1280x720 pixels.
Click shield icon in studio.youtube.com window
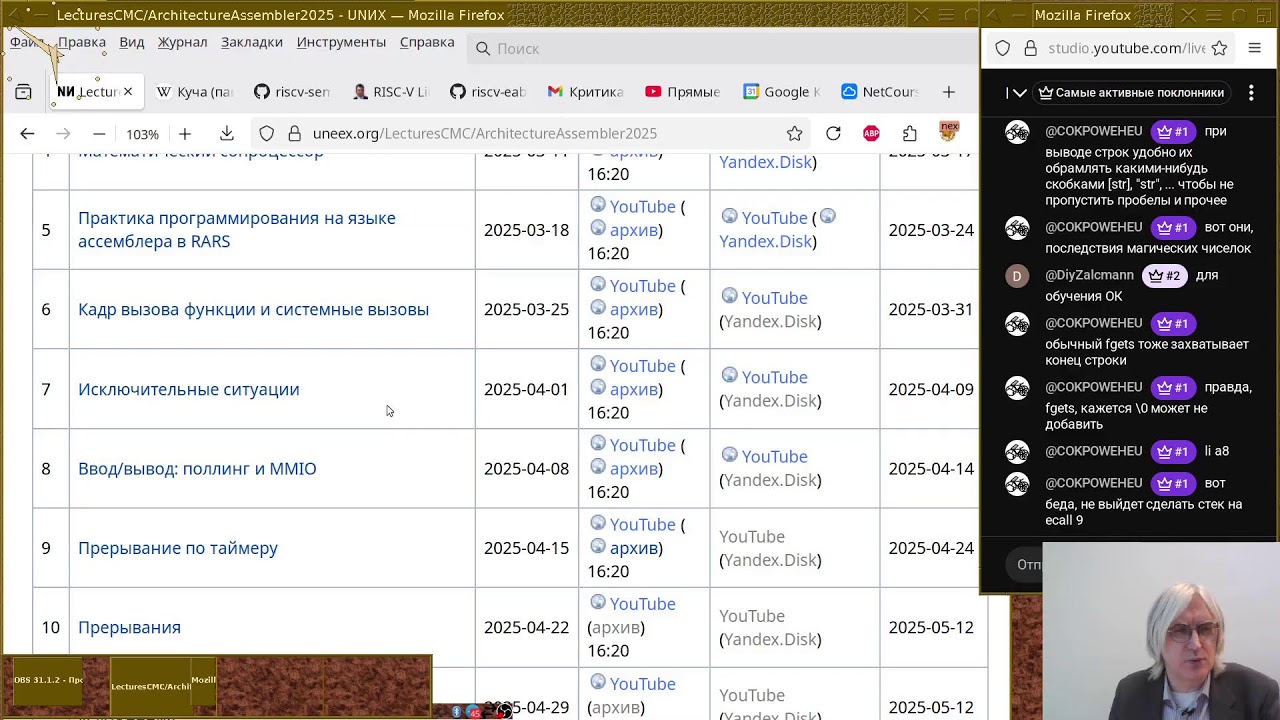point(1003,48)
